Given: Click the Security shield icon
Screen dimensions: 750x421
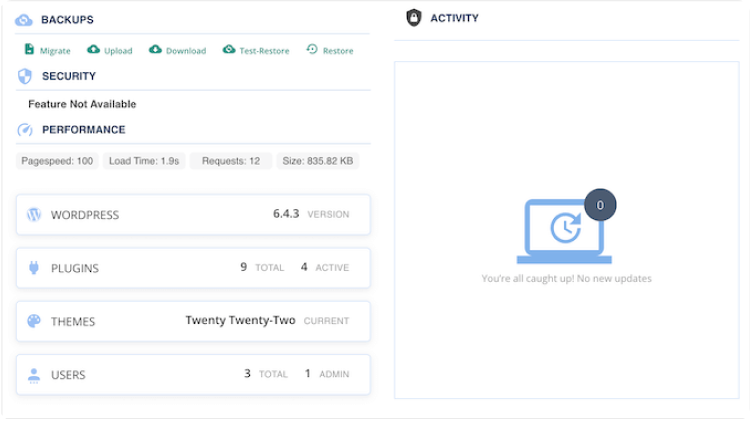Looking at the screenshot, I should pos(26,76).
